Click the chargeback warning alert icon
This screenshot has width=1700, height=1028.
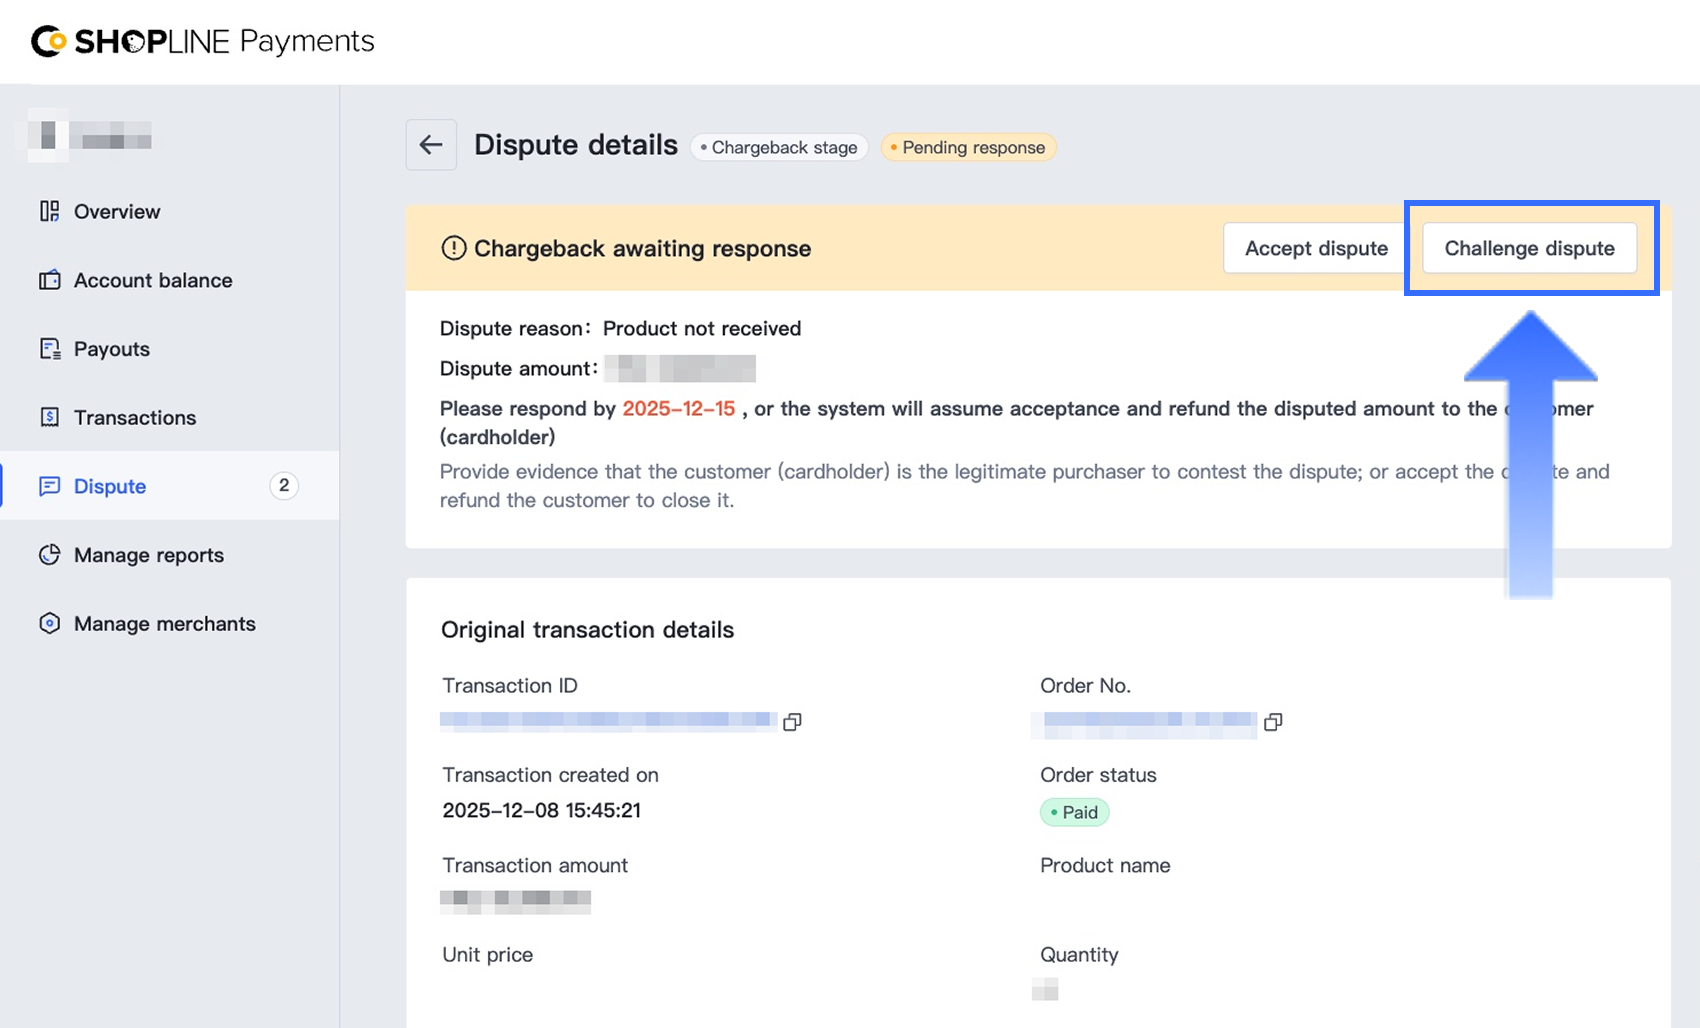pos(453,248)
